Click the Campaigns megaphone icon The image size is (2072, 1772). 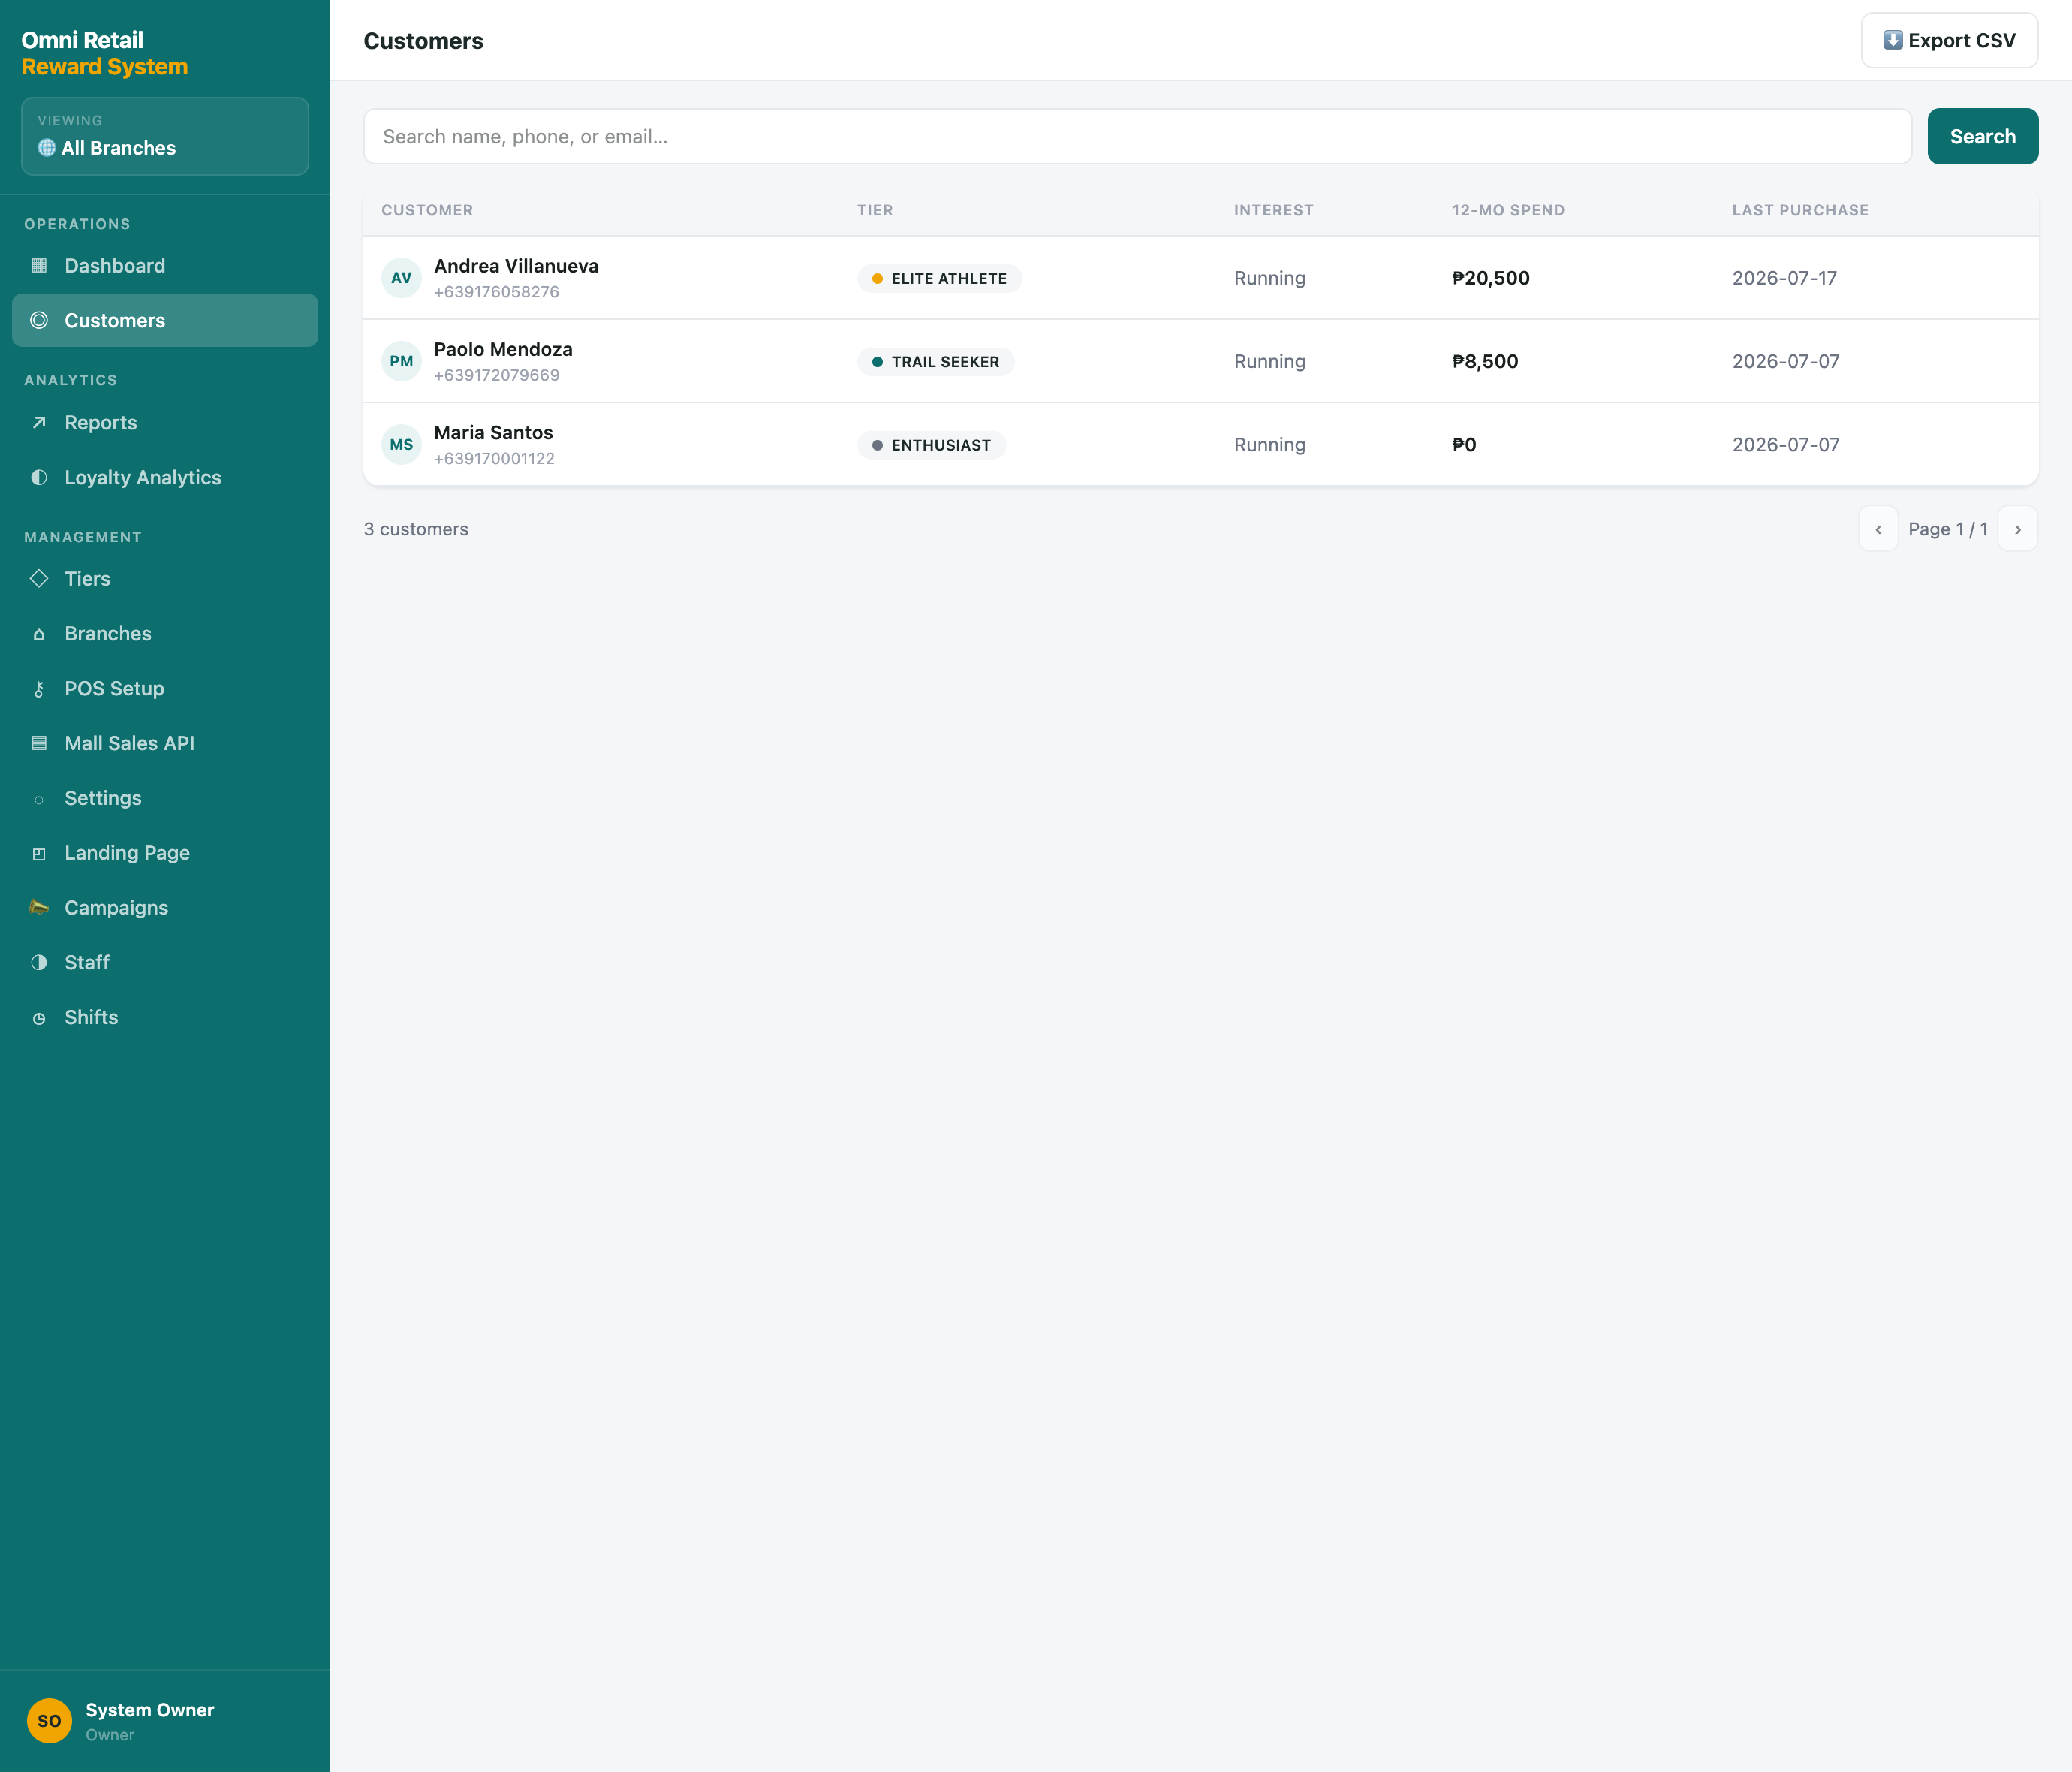(x=39, y=908)
